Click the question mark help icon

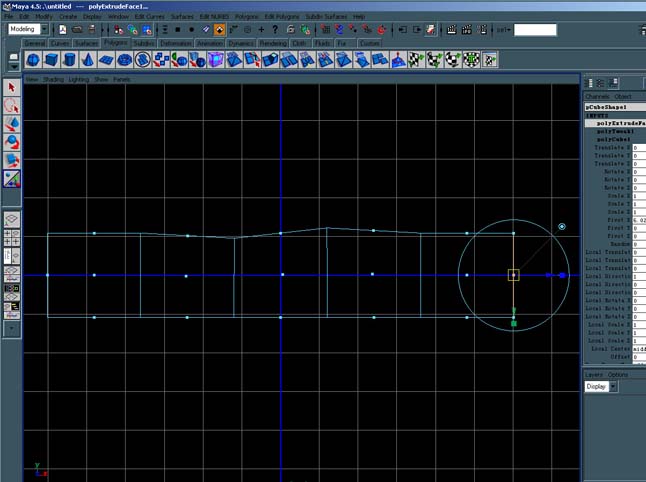(275, 29)
